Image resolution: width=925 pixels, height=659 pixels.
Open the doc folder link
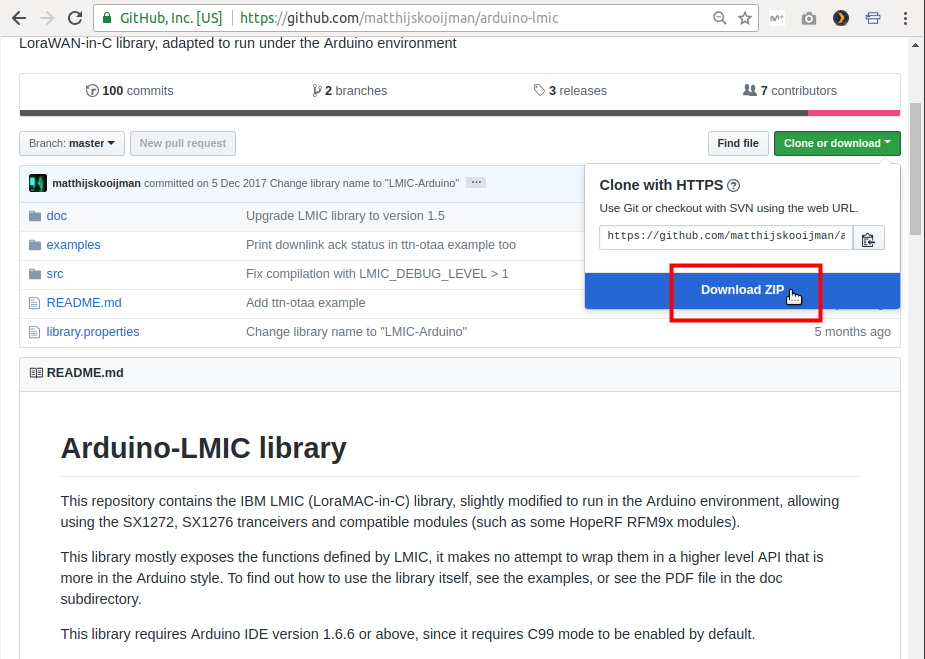57,216
